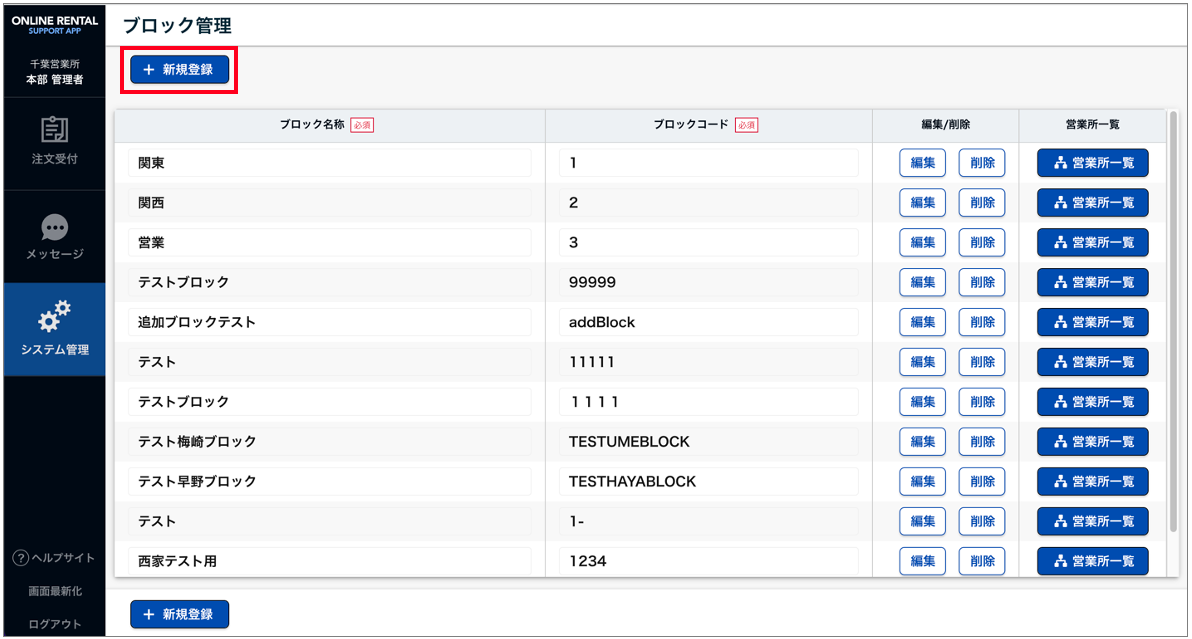Viewport: 1192px width, 639px height.
Task: Select the システム管理 gears icon
Action: pyautogui.click(x=54, y=317)
